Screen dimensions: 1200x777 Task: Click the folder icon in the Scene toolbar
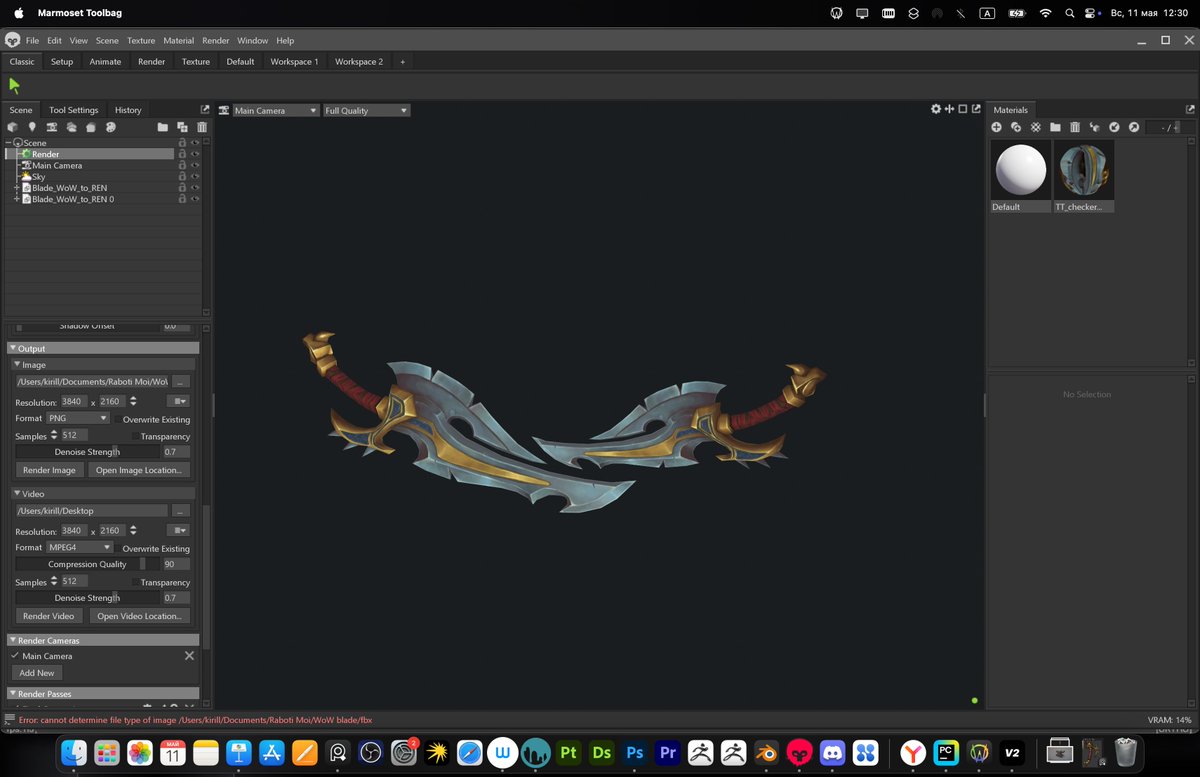point(162,127)
